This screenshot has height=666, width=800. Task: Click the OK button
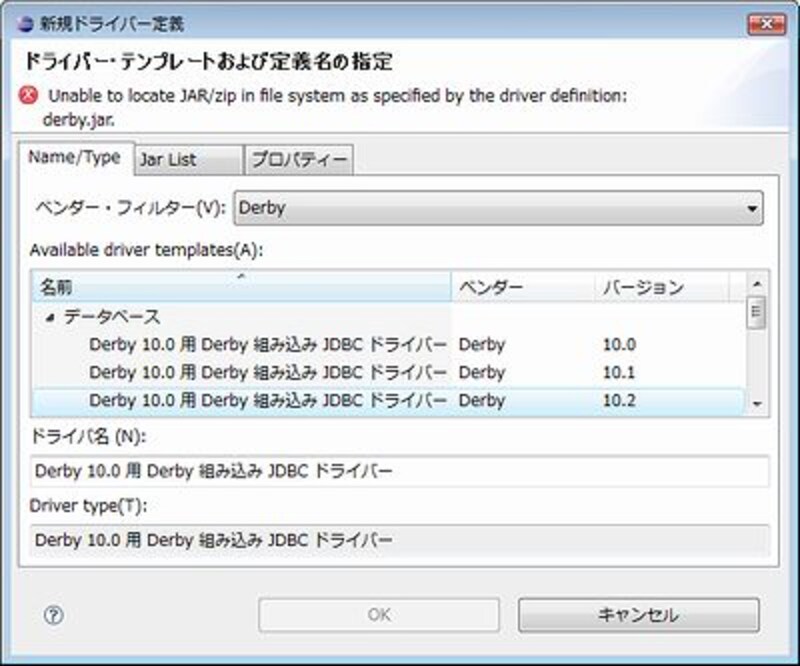pyautogui.click(x=379, y=615)
